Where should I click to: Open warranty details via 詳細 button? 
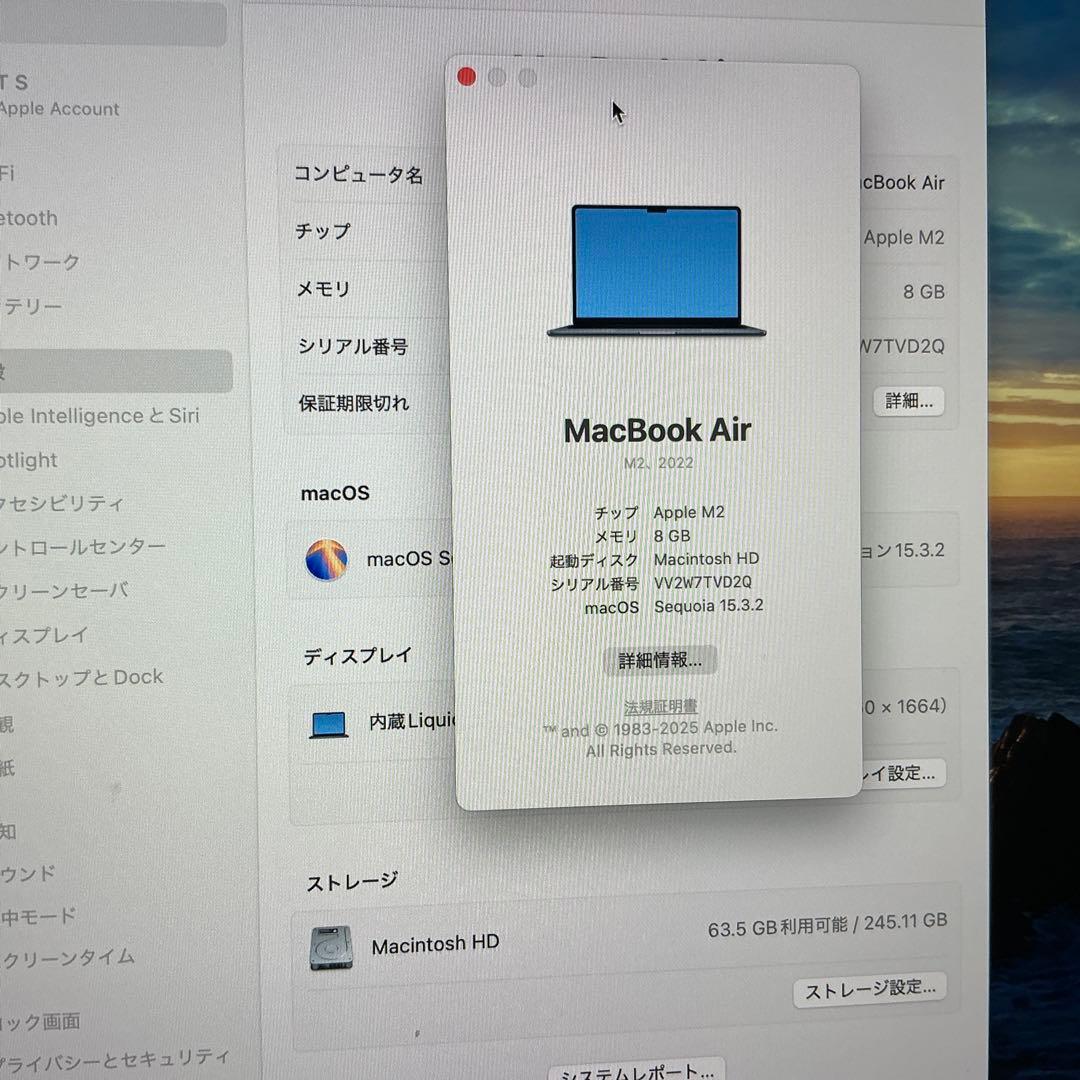(908, 401)
